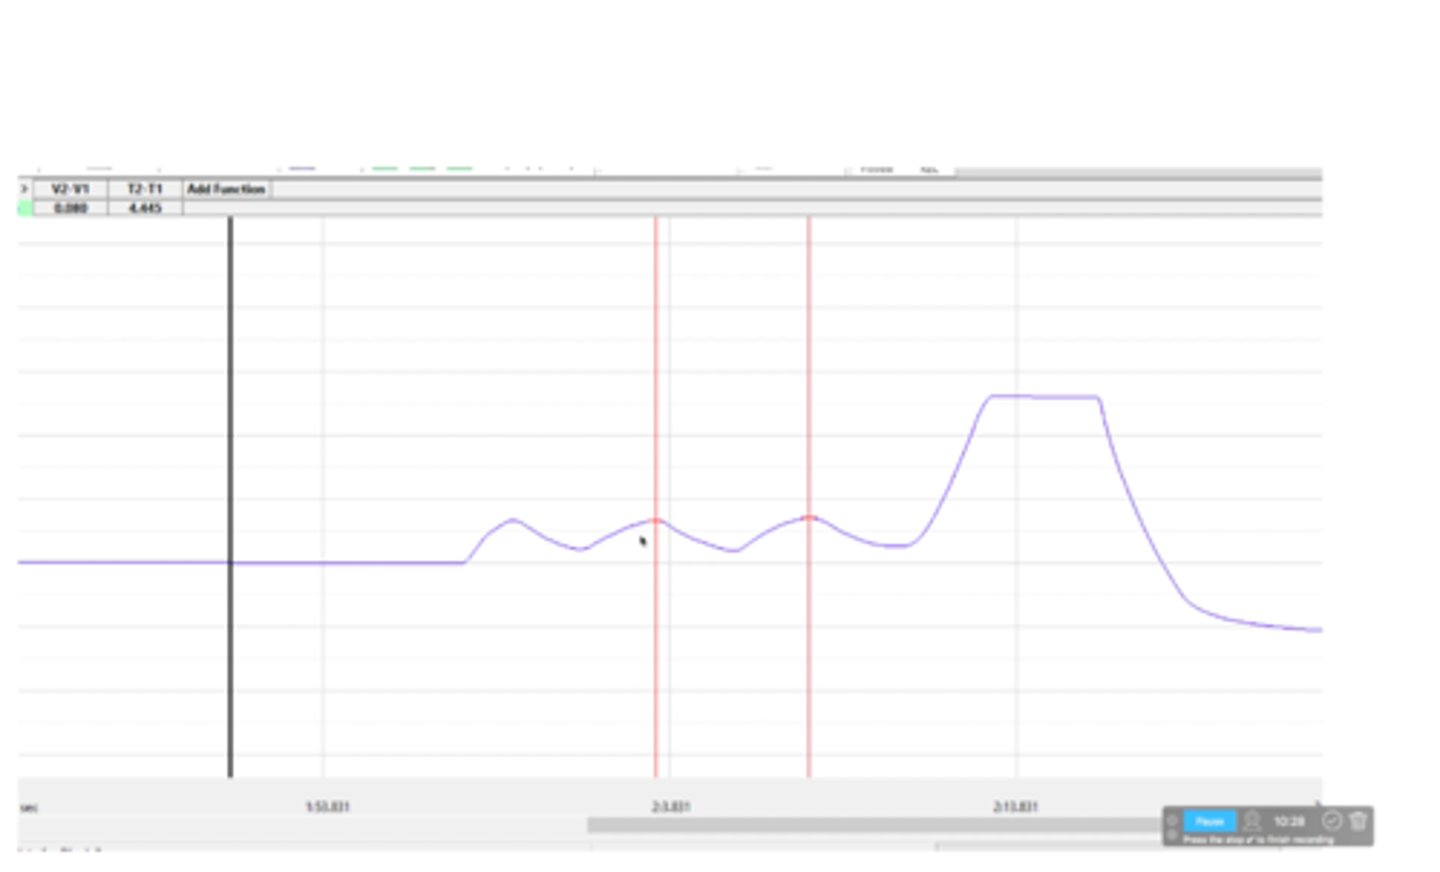Pause the screen recording
Screen dimensions: 1440x872
tap(1209, 821)
